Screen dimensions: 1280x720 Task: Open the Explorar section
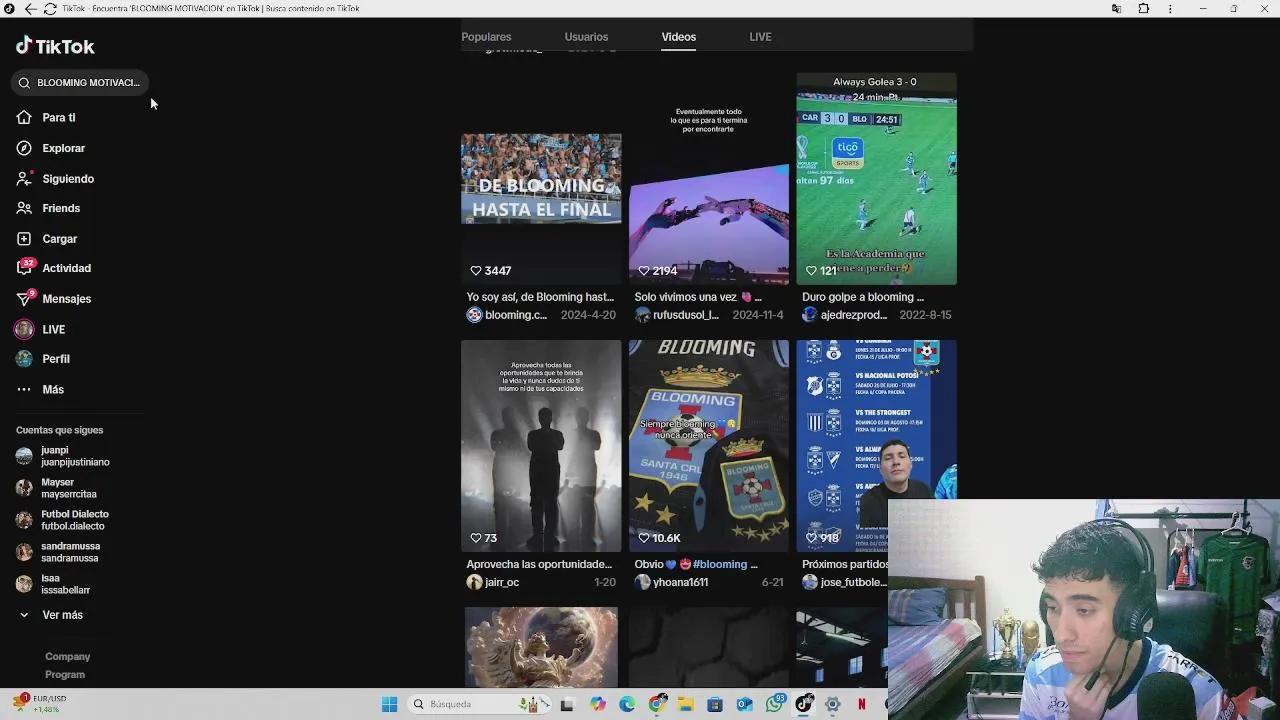pos(51,148)
